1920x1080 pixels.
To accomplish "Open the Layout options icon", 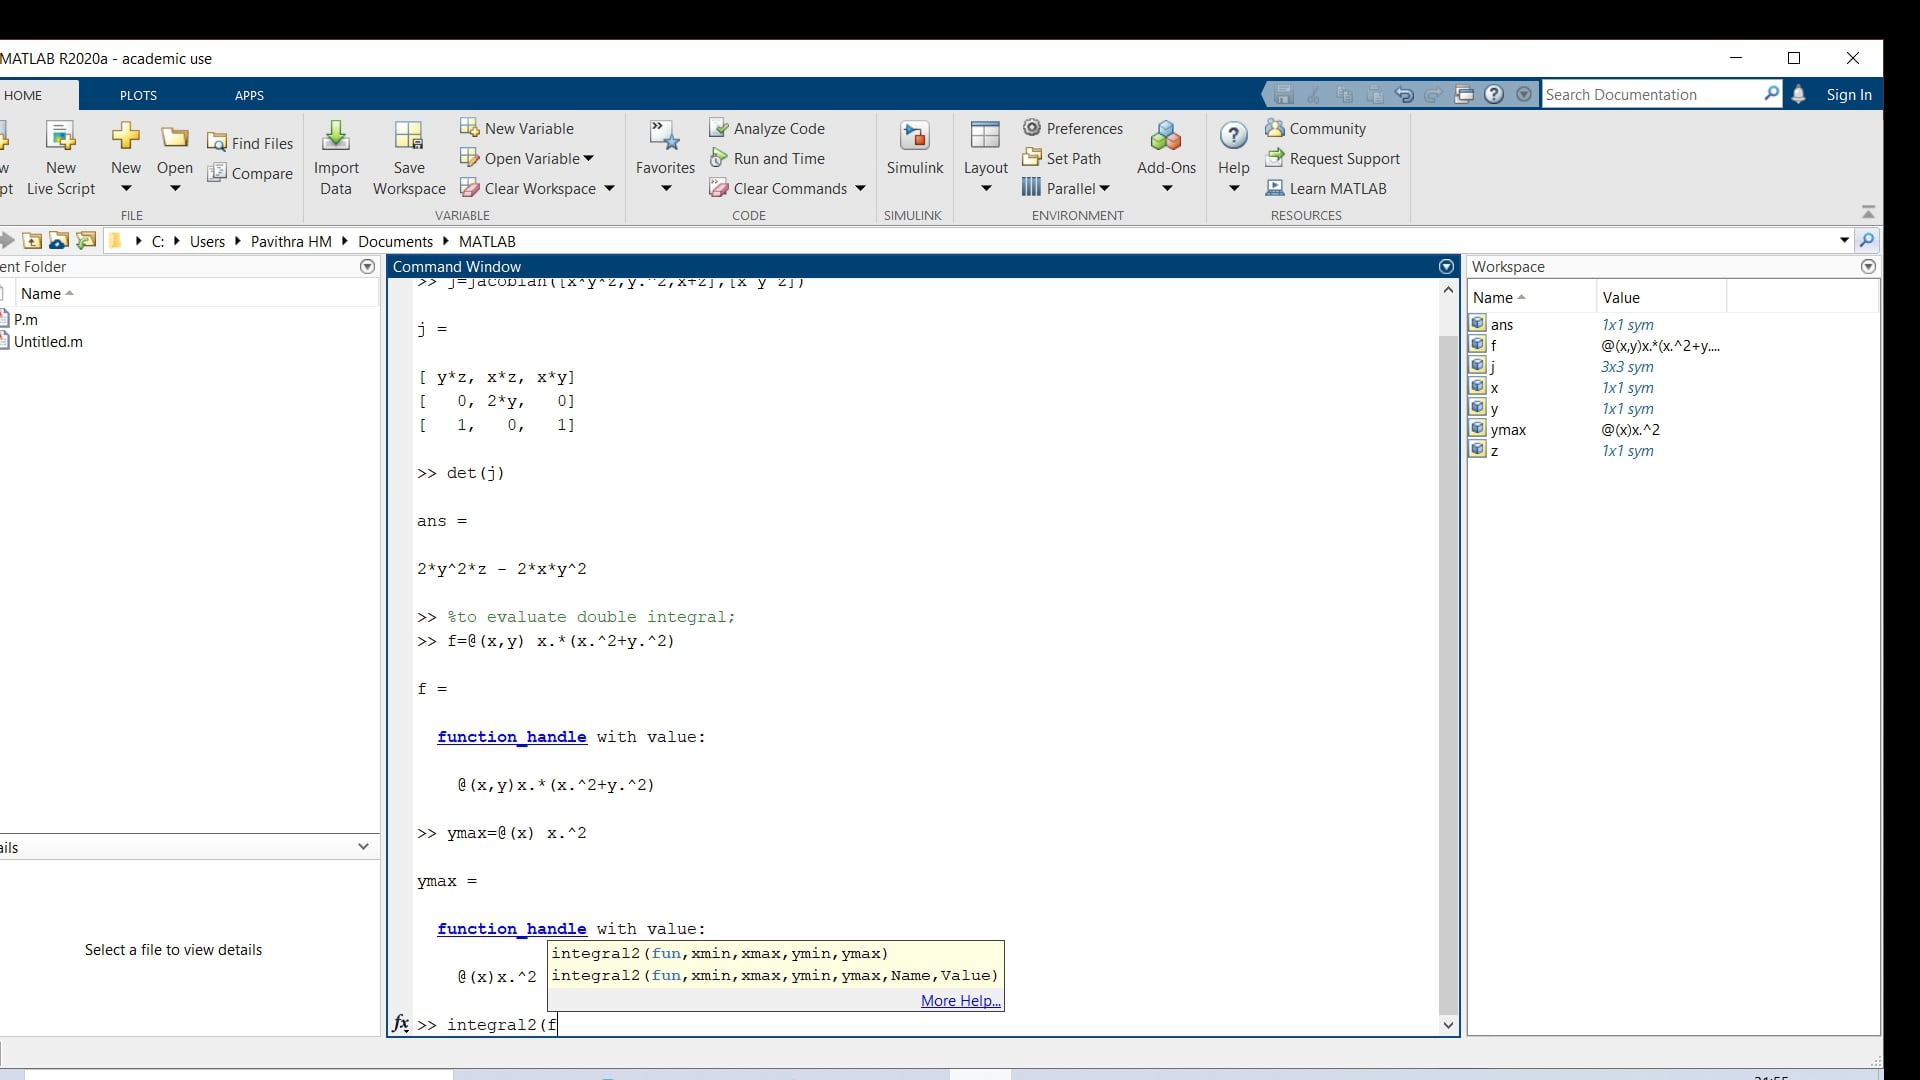I will [985, 150].
